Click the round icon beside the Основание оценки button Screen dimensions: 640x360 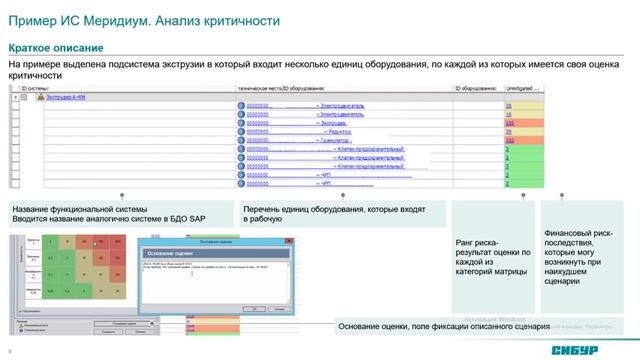tap(153, 324)
